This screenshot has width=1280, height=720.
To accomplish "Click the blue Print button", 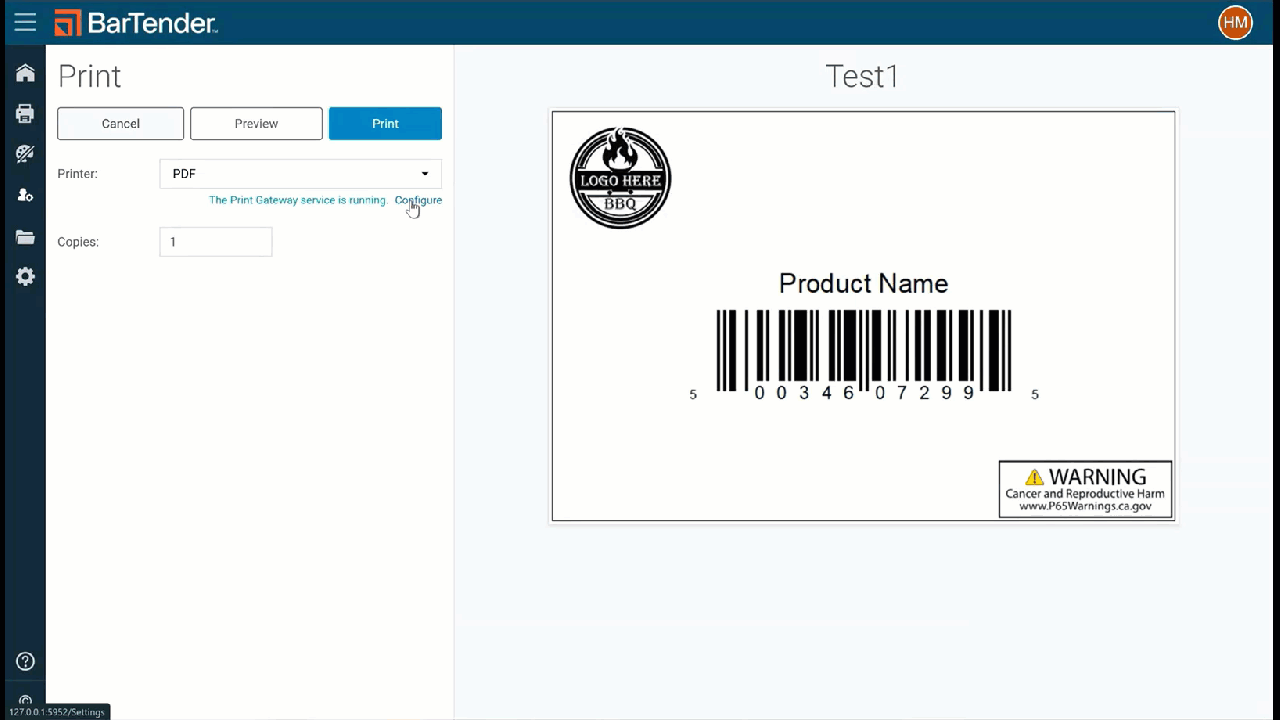I will (x=385, y=124).
